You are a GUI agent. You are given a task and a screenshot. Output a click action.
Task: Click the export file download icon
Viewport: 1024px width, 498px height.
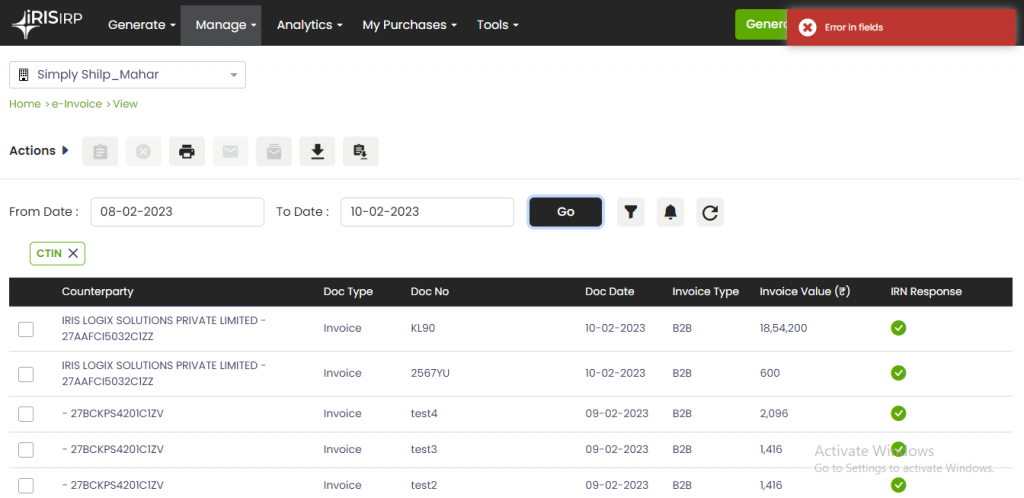[x=360, y=152]
